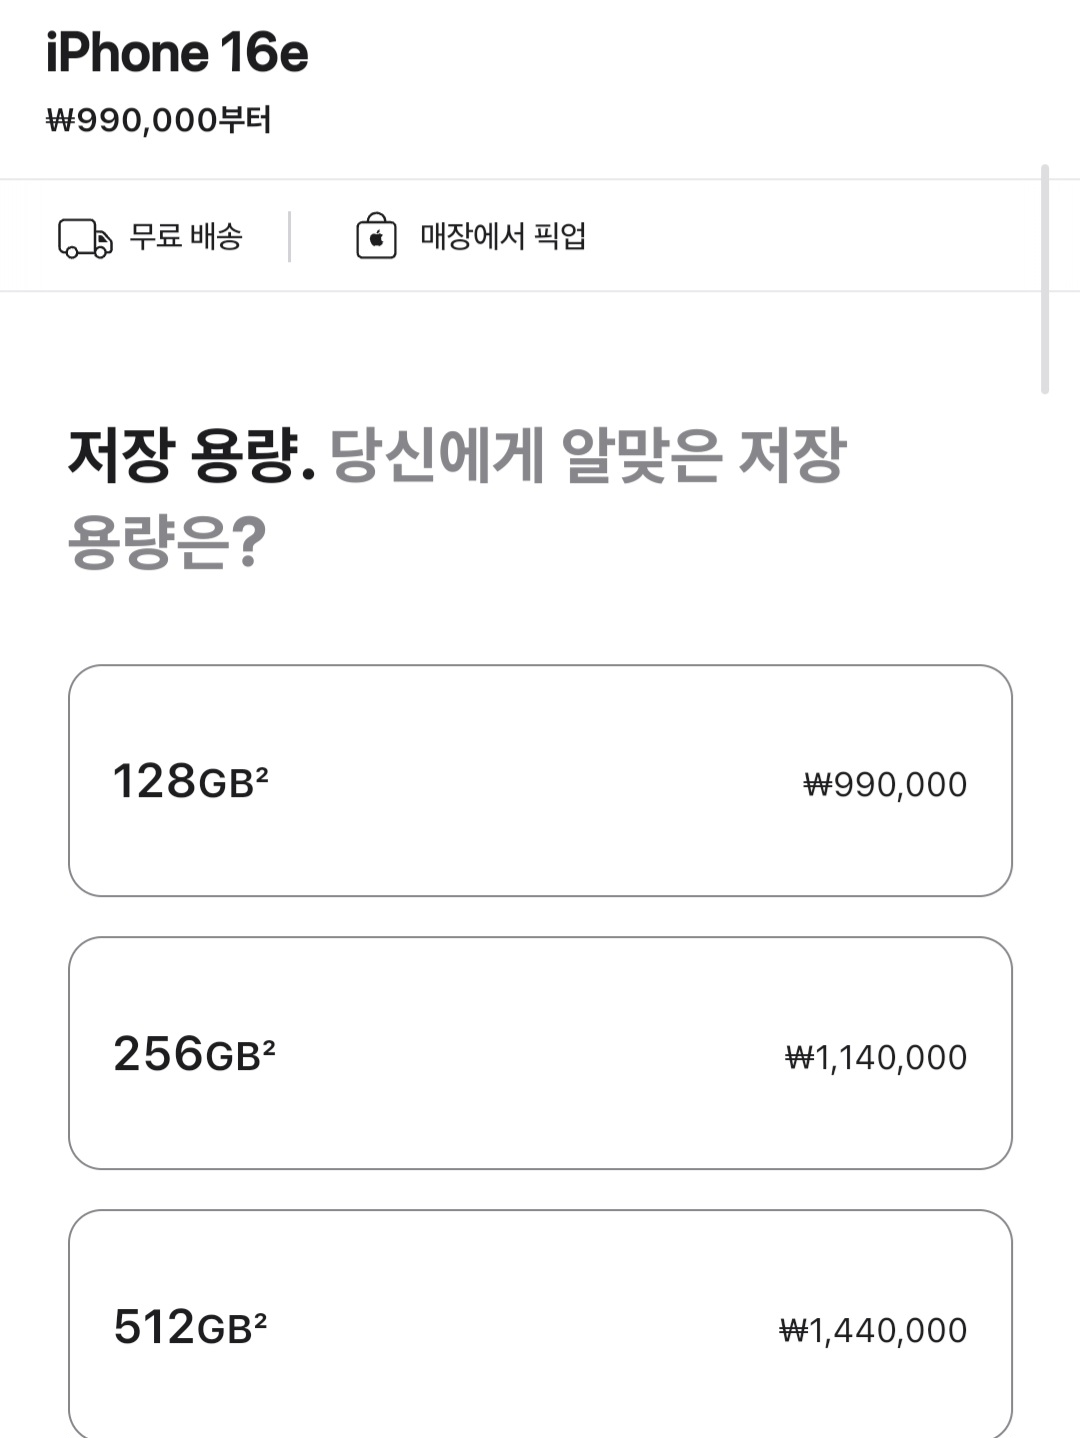Open the 매장에서 픽업 store pickup info

point(502,237)
